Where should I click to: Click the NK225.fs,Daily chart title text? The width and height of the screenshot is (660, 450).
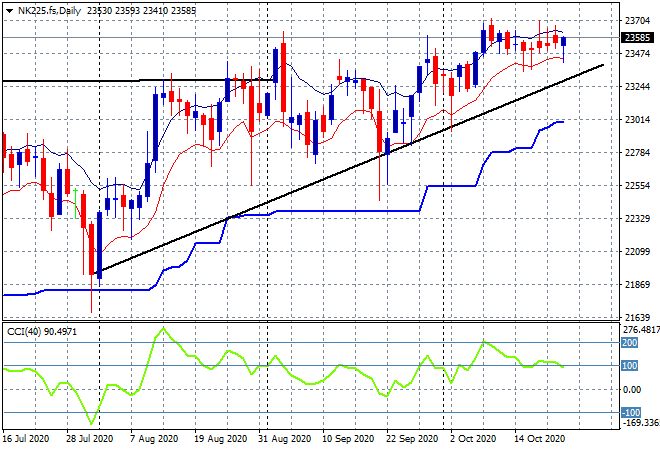tap(49, 11)
